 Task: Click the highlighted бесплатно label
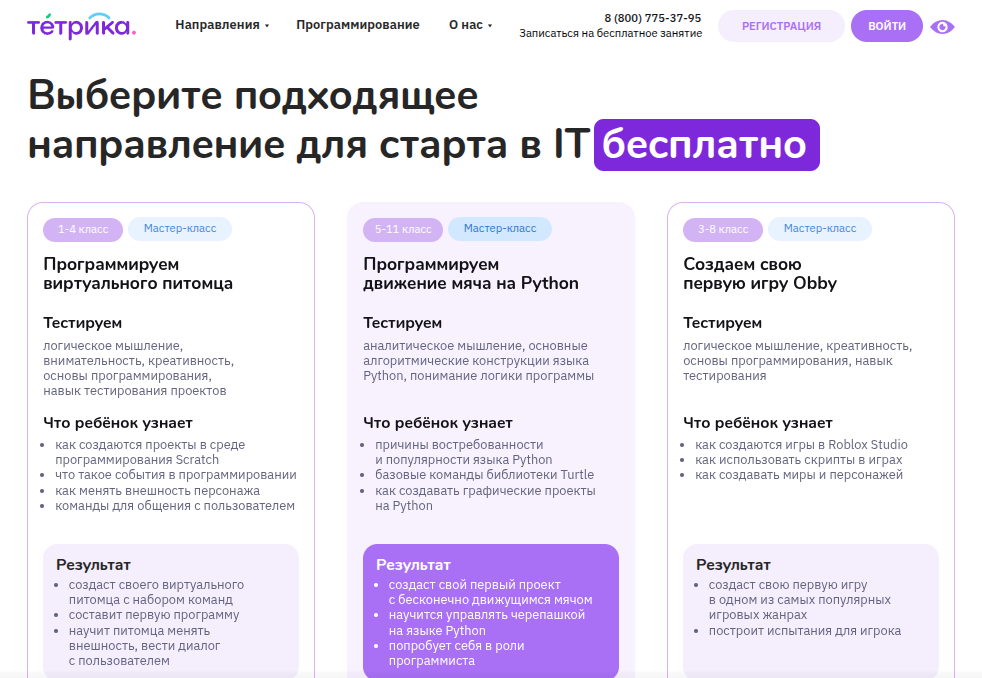coord(707,144)
